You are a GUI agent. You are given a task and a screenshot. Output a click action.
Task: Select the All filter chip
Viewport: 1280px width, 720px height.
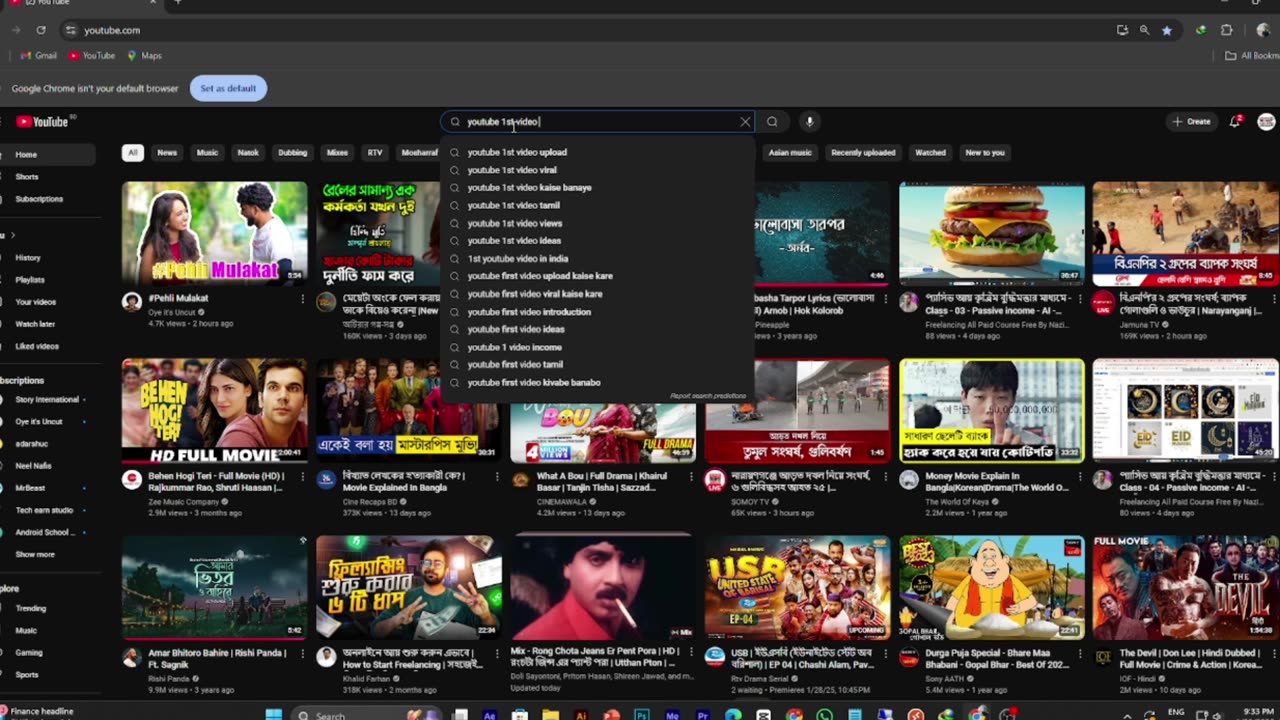pyautogui.click(x=133, y=153)
